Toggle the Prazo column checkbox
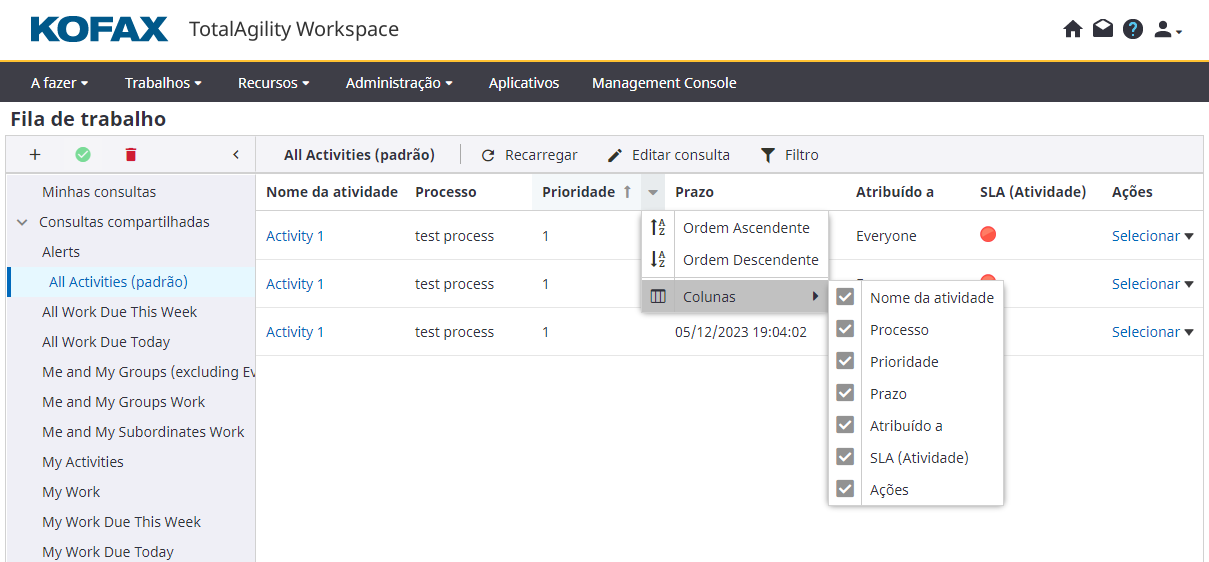The image size is (1209, 562). 845,393
